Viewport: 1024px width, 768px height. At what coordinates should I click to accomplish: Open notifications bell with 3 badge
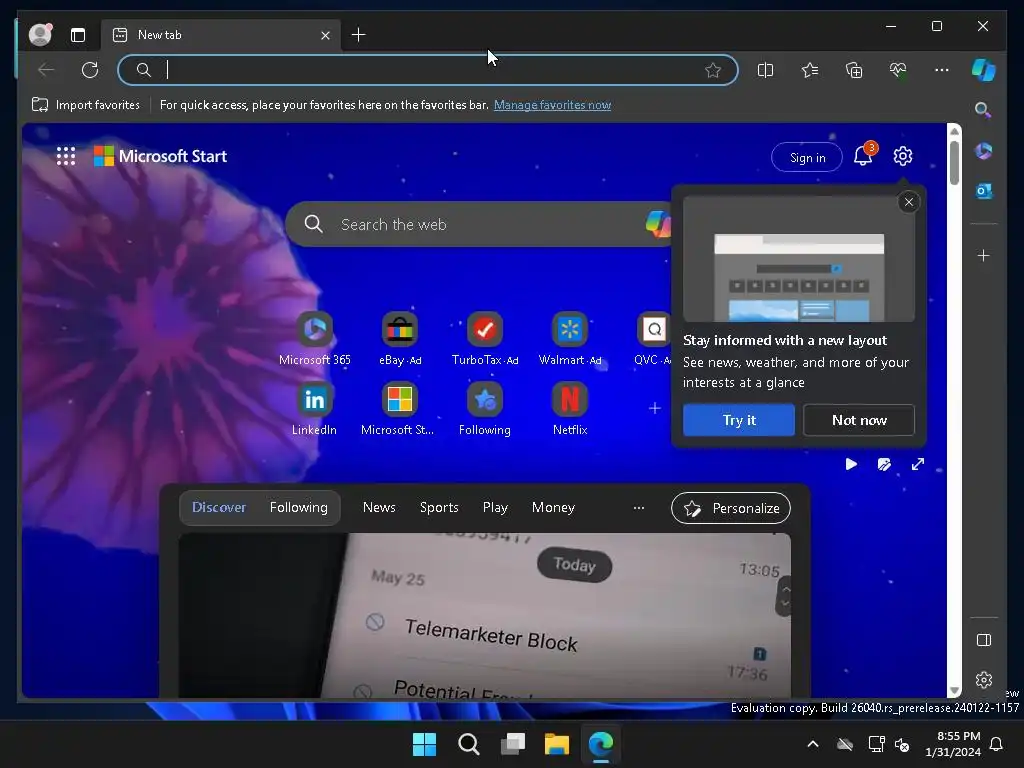click(864, 155)
